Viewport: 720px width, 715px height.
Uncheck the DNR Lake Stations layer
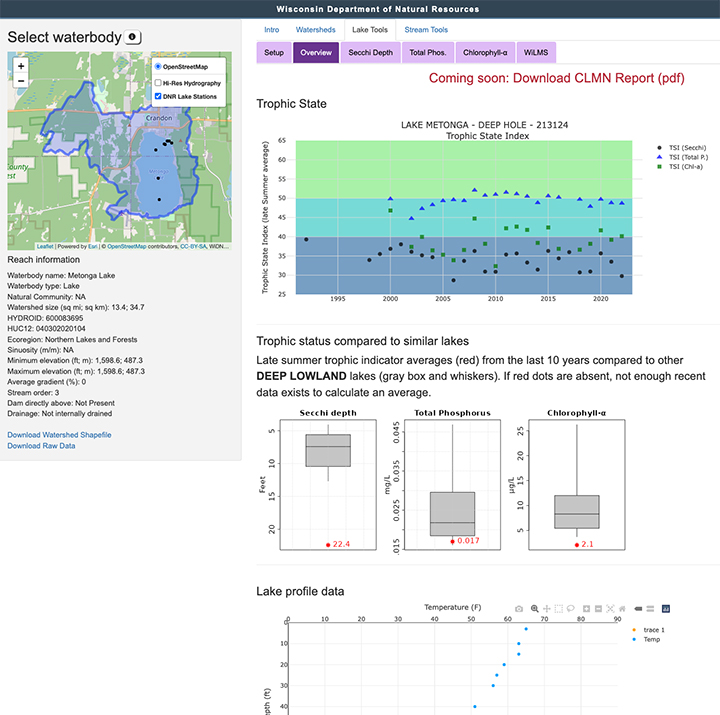[x=158, y=96]
